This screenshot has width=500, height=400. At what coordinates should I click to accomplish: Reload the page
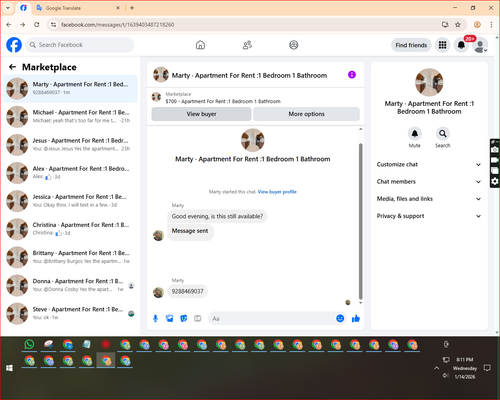tap(37, 25)
